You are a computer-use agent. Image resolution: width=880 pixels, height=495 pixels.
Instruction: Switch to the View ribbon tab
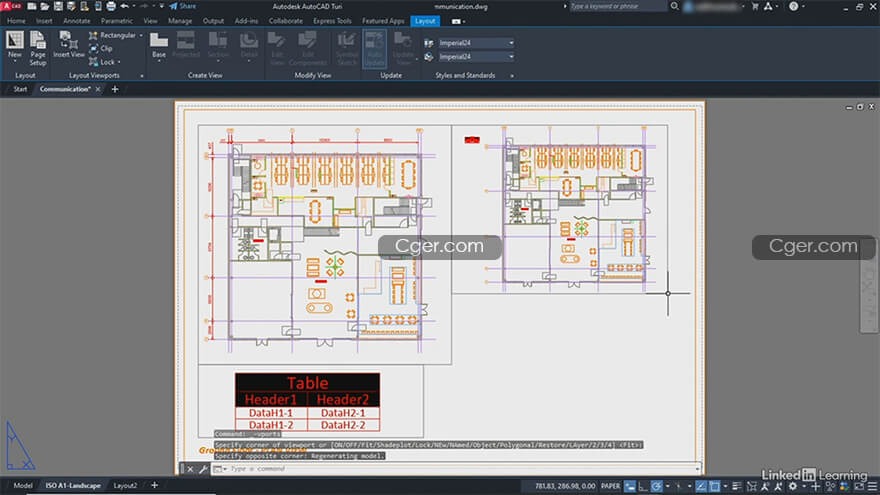[150, 21]
